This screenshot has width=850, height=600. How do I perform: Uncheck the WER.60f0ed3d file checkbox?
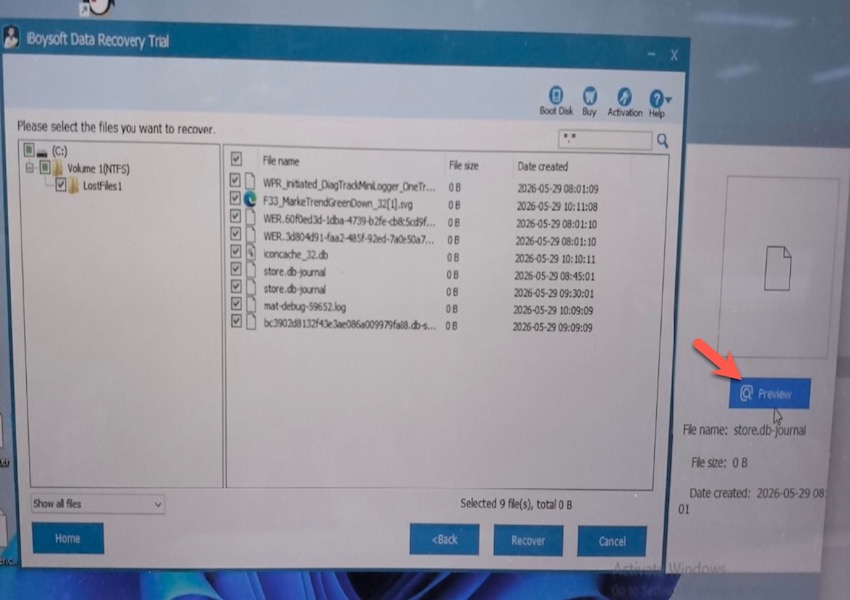(x=235, y=216)
